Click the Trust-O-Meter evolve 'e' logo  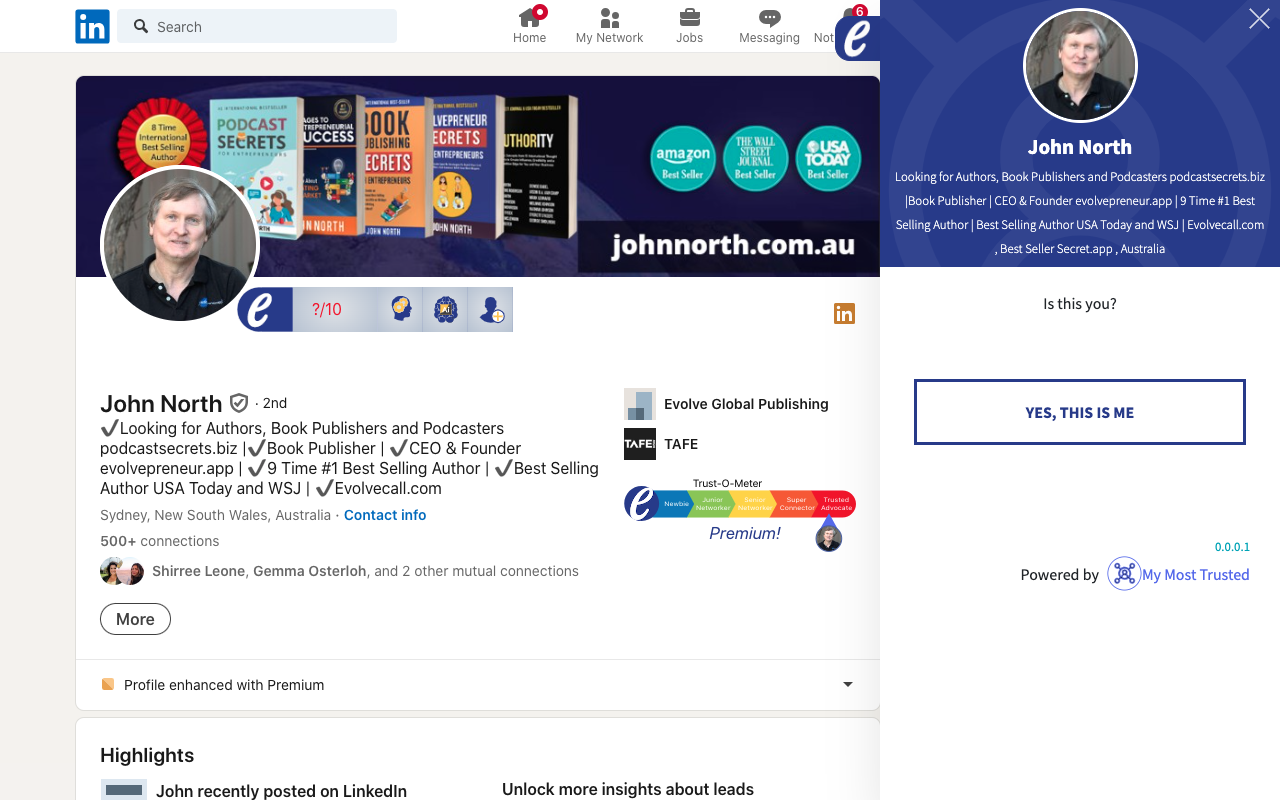(x=641, y=503)
